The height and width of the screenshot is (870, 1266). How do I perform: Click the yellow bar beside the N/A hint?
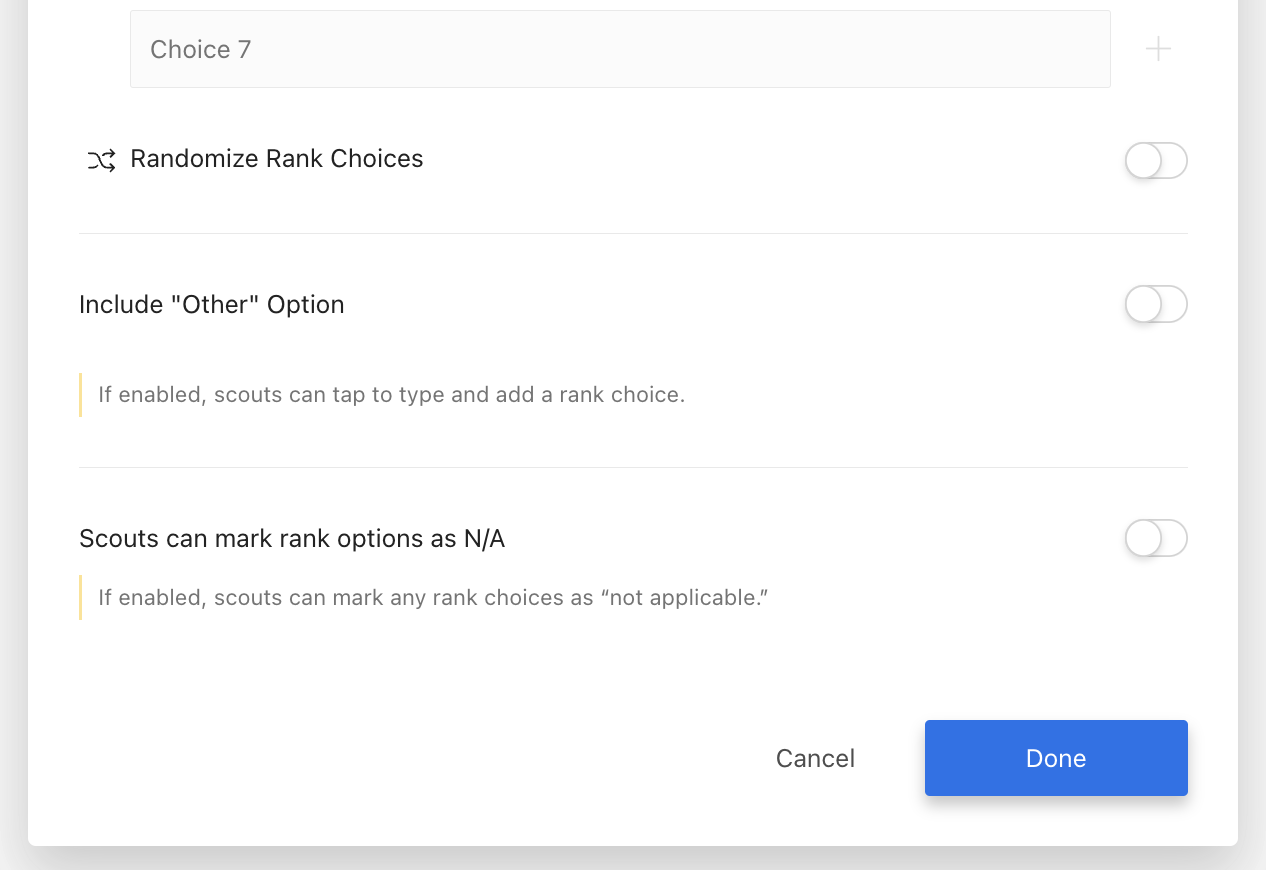(80, 598)
